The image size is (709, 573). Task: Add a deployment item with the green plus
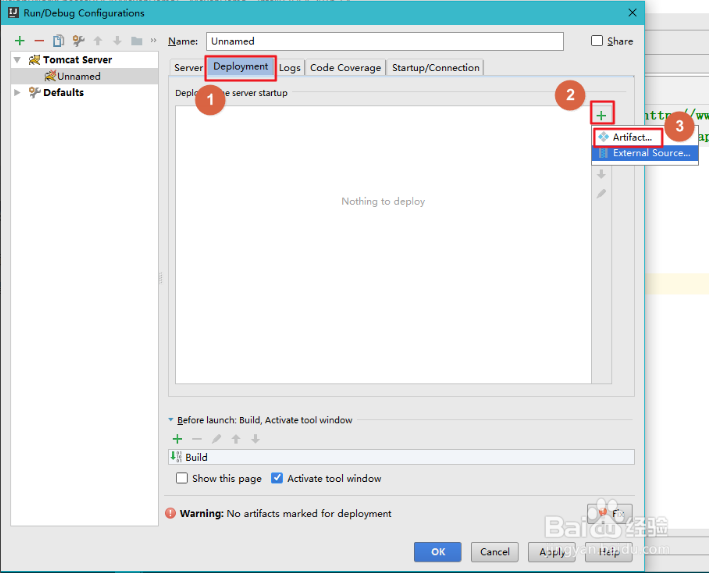click(x=601, y=116)
